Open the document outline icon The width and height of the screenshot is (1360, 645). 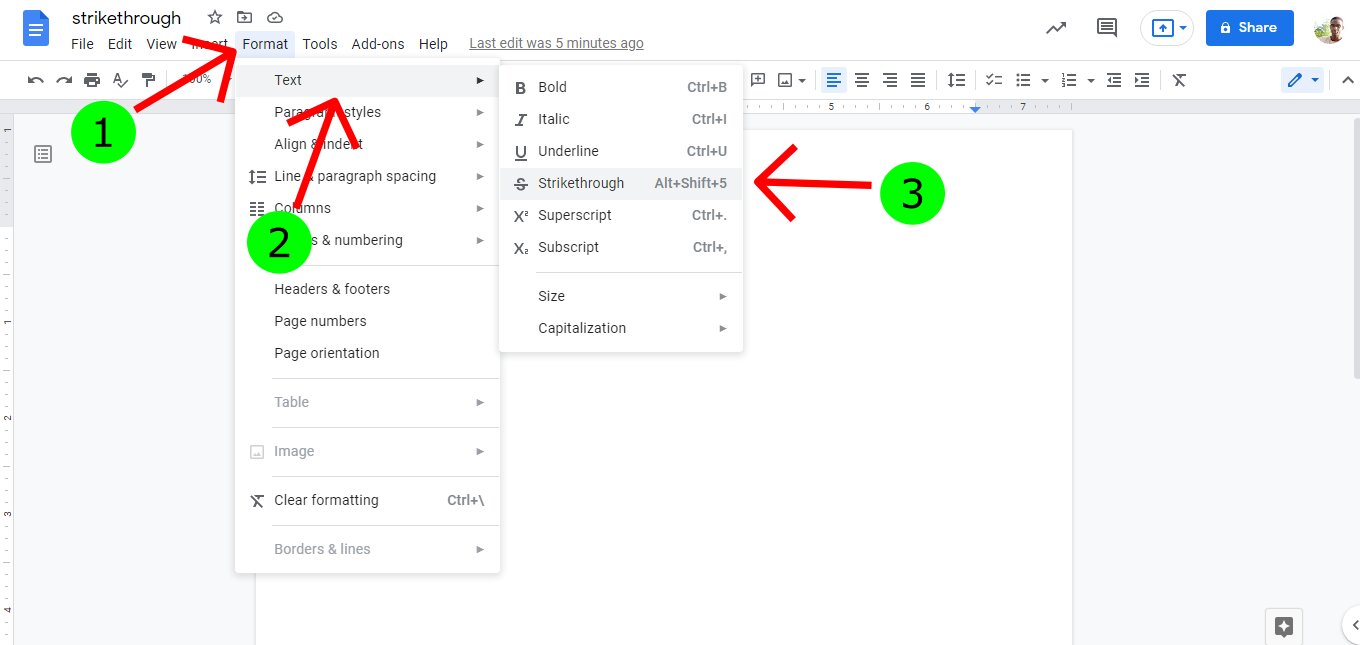42,153
